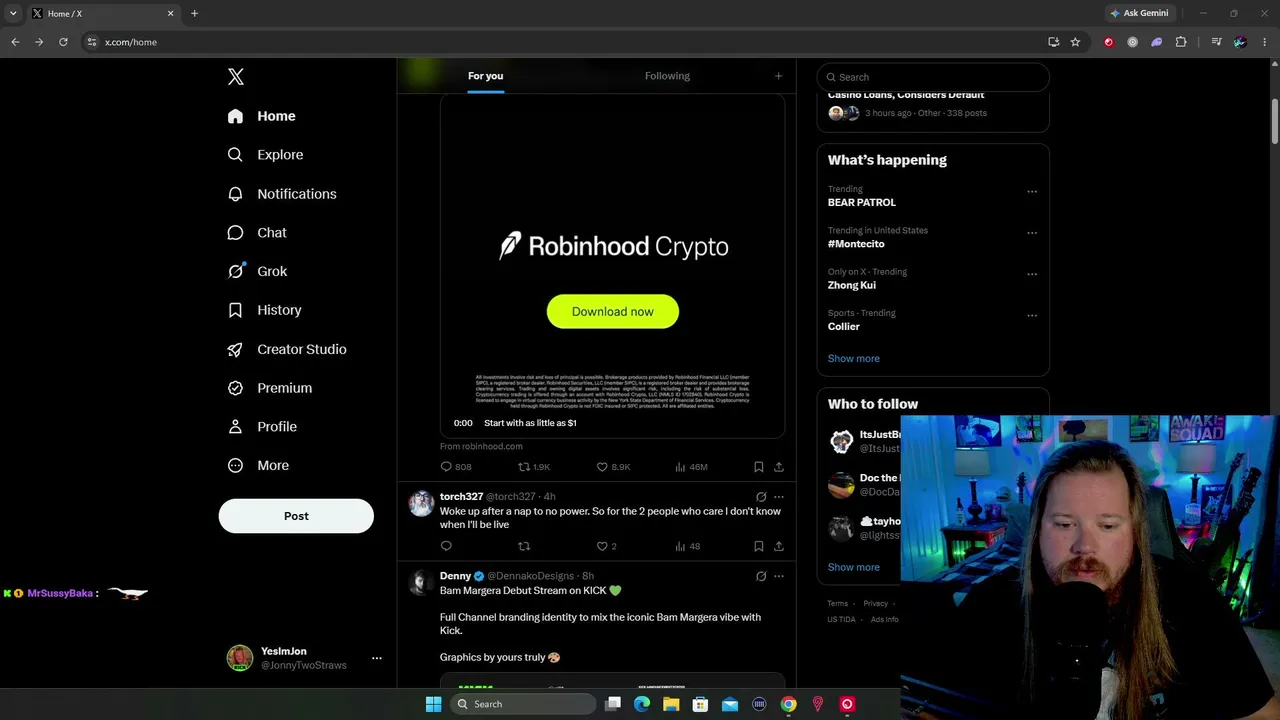1280x720 pixels.
Task: Bookmark torch327's post
Action: 759,546
